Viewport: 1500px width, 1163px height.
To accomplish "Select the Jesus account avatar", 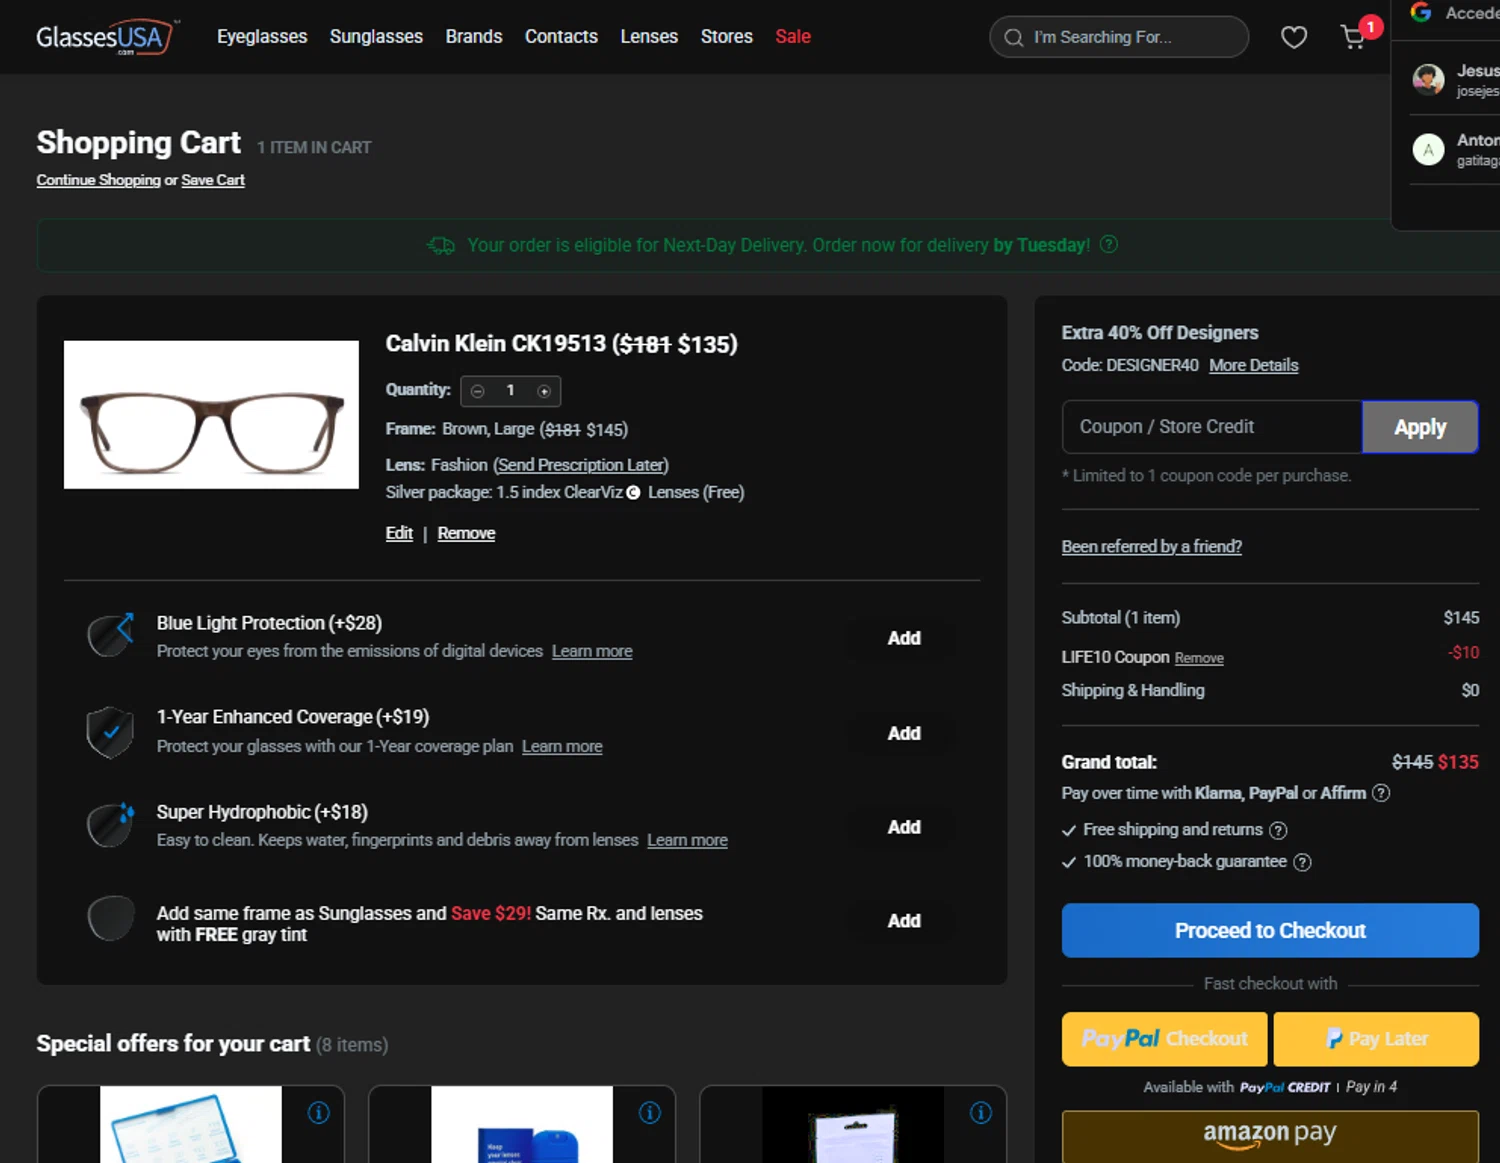I will click(x=1428, y=79).
